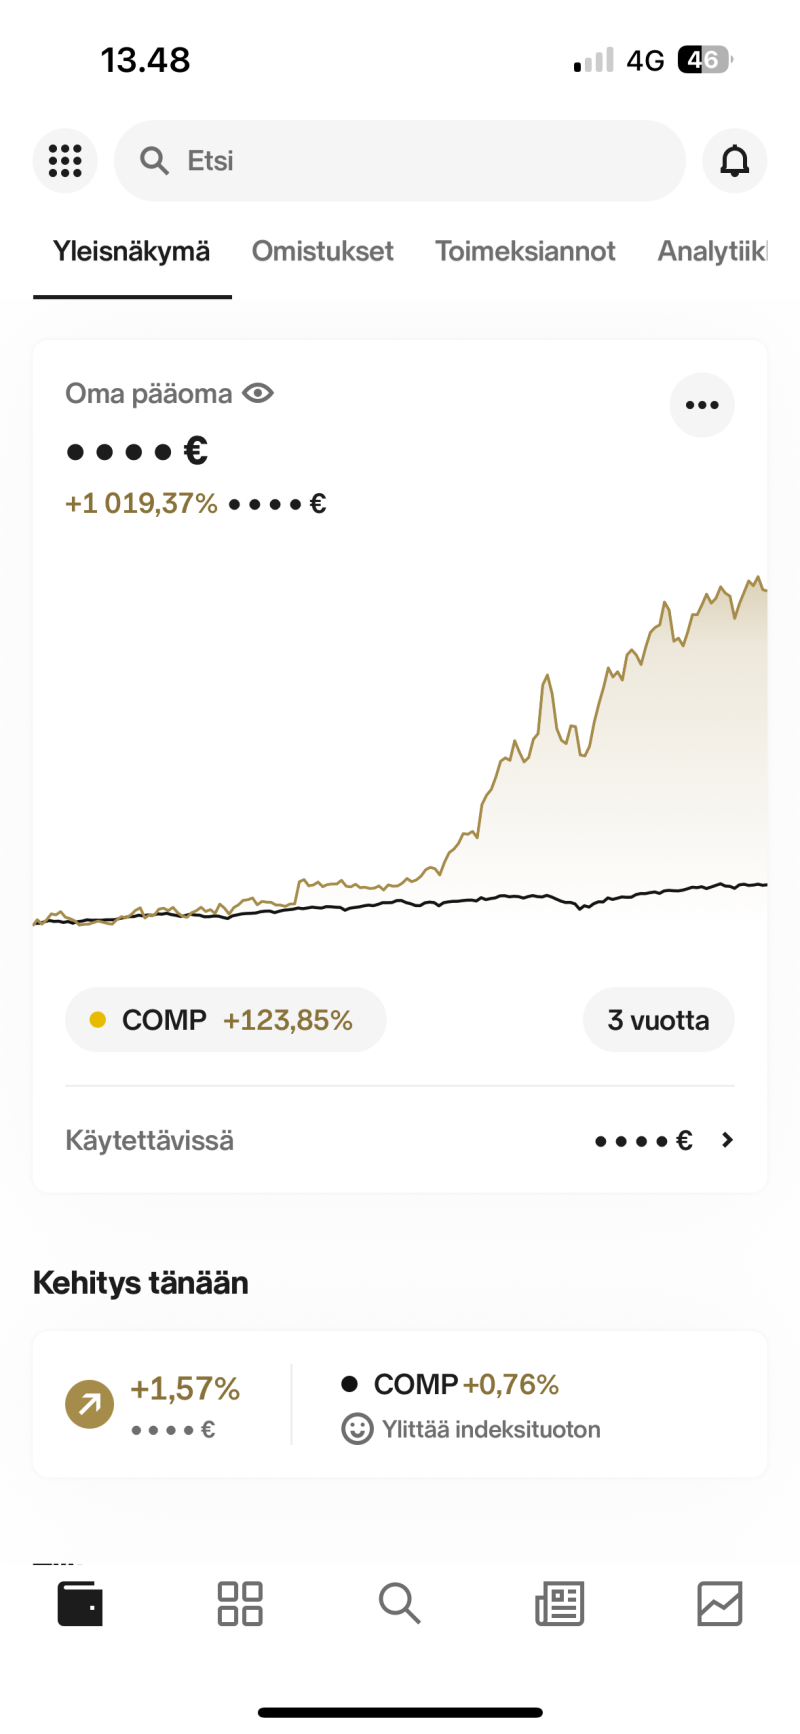Switch to the Omistukset tab

click(322, 251)
